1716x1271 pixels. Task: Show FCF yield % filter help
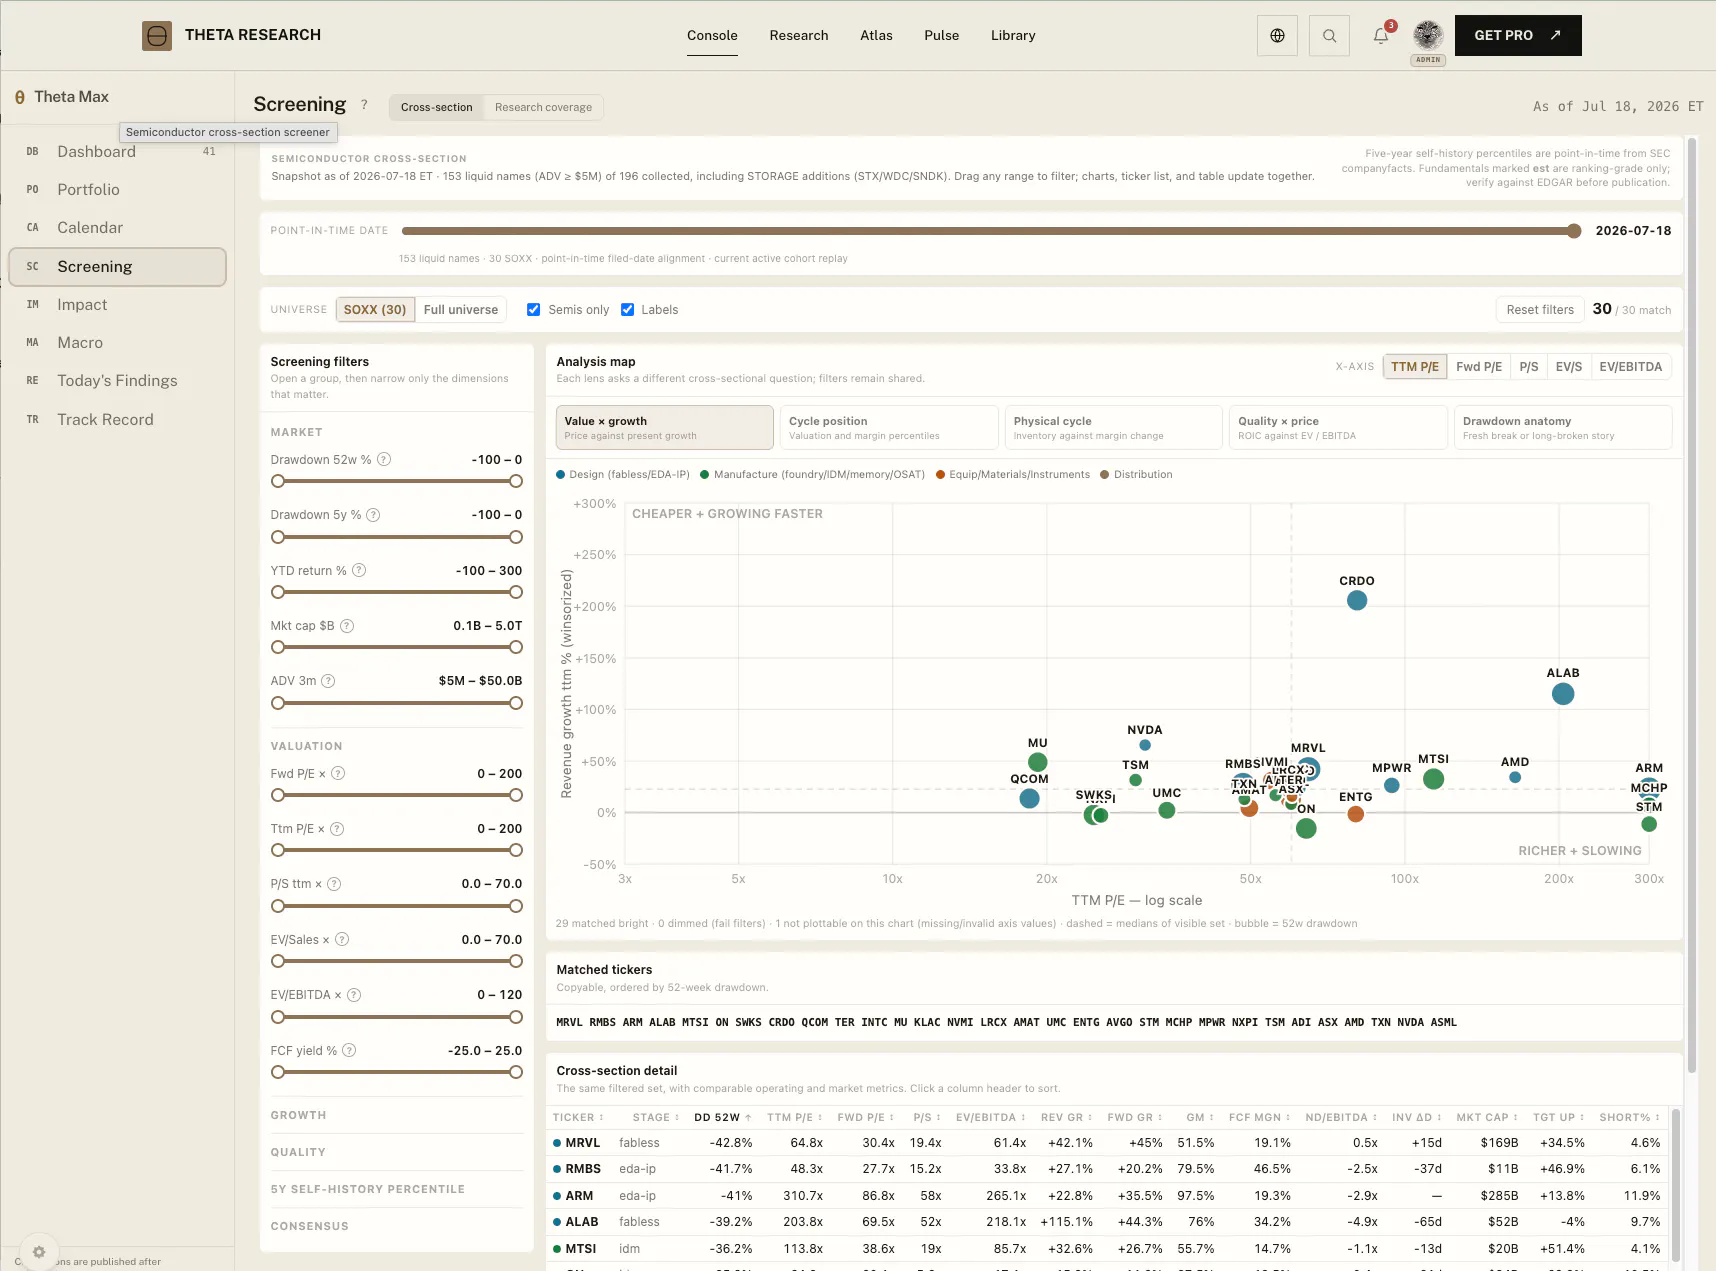click(x=349, y=1051)
